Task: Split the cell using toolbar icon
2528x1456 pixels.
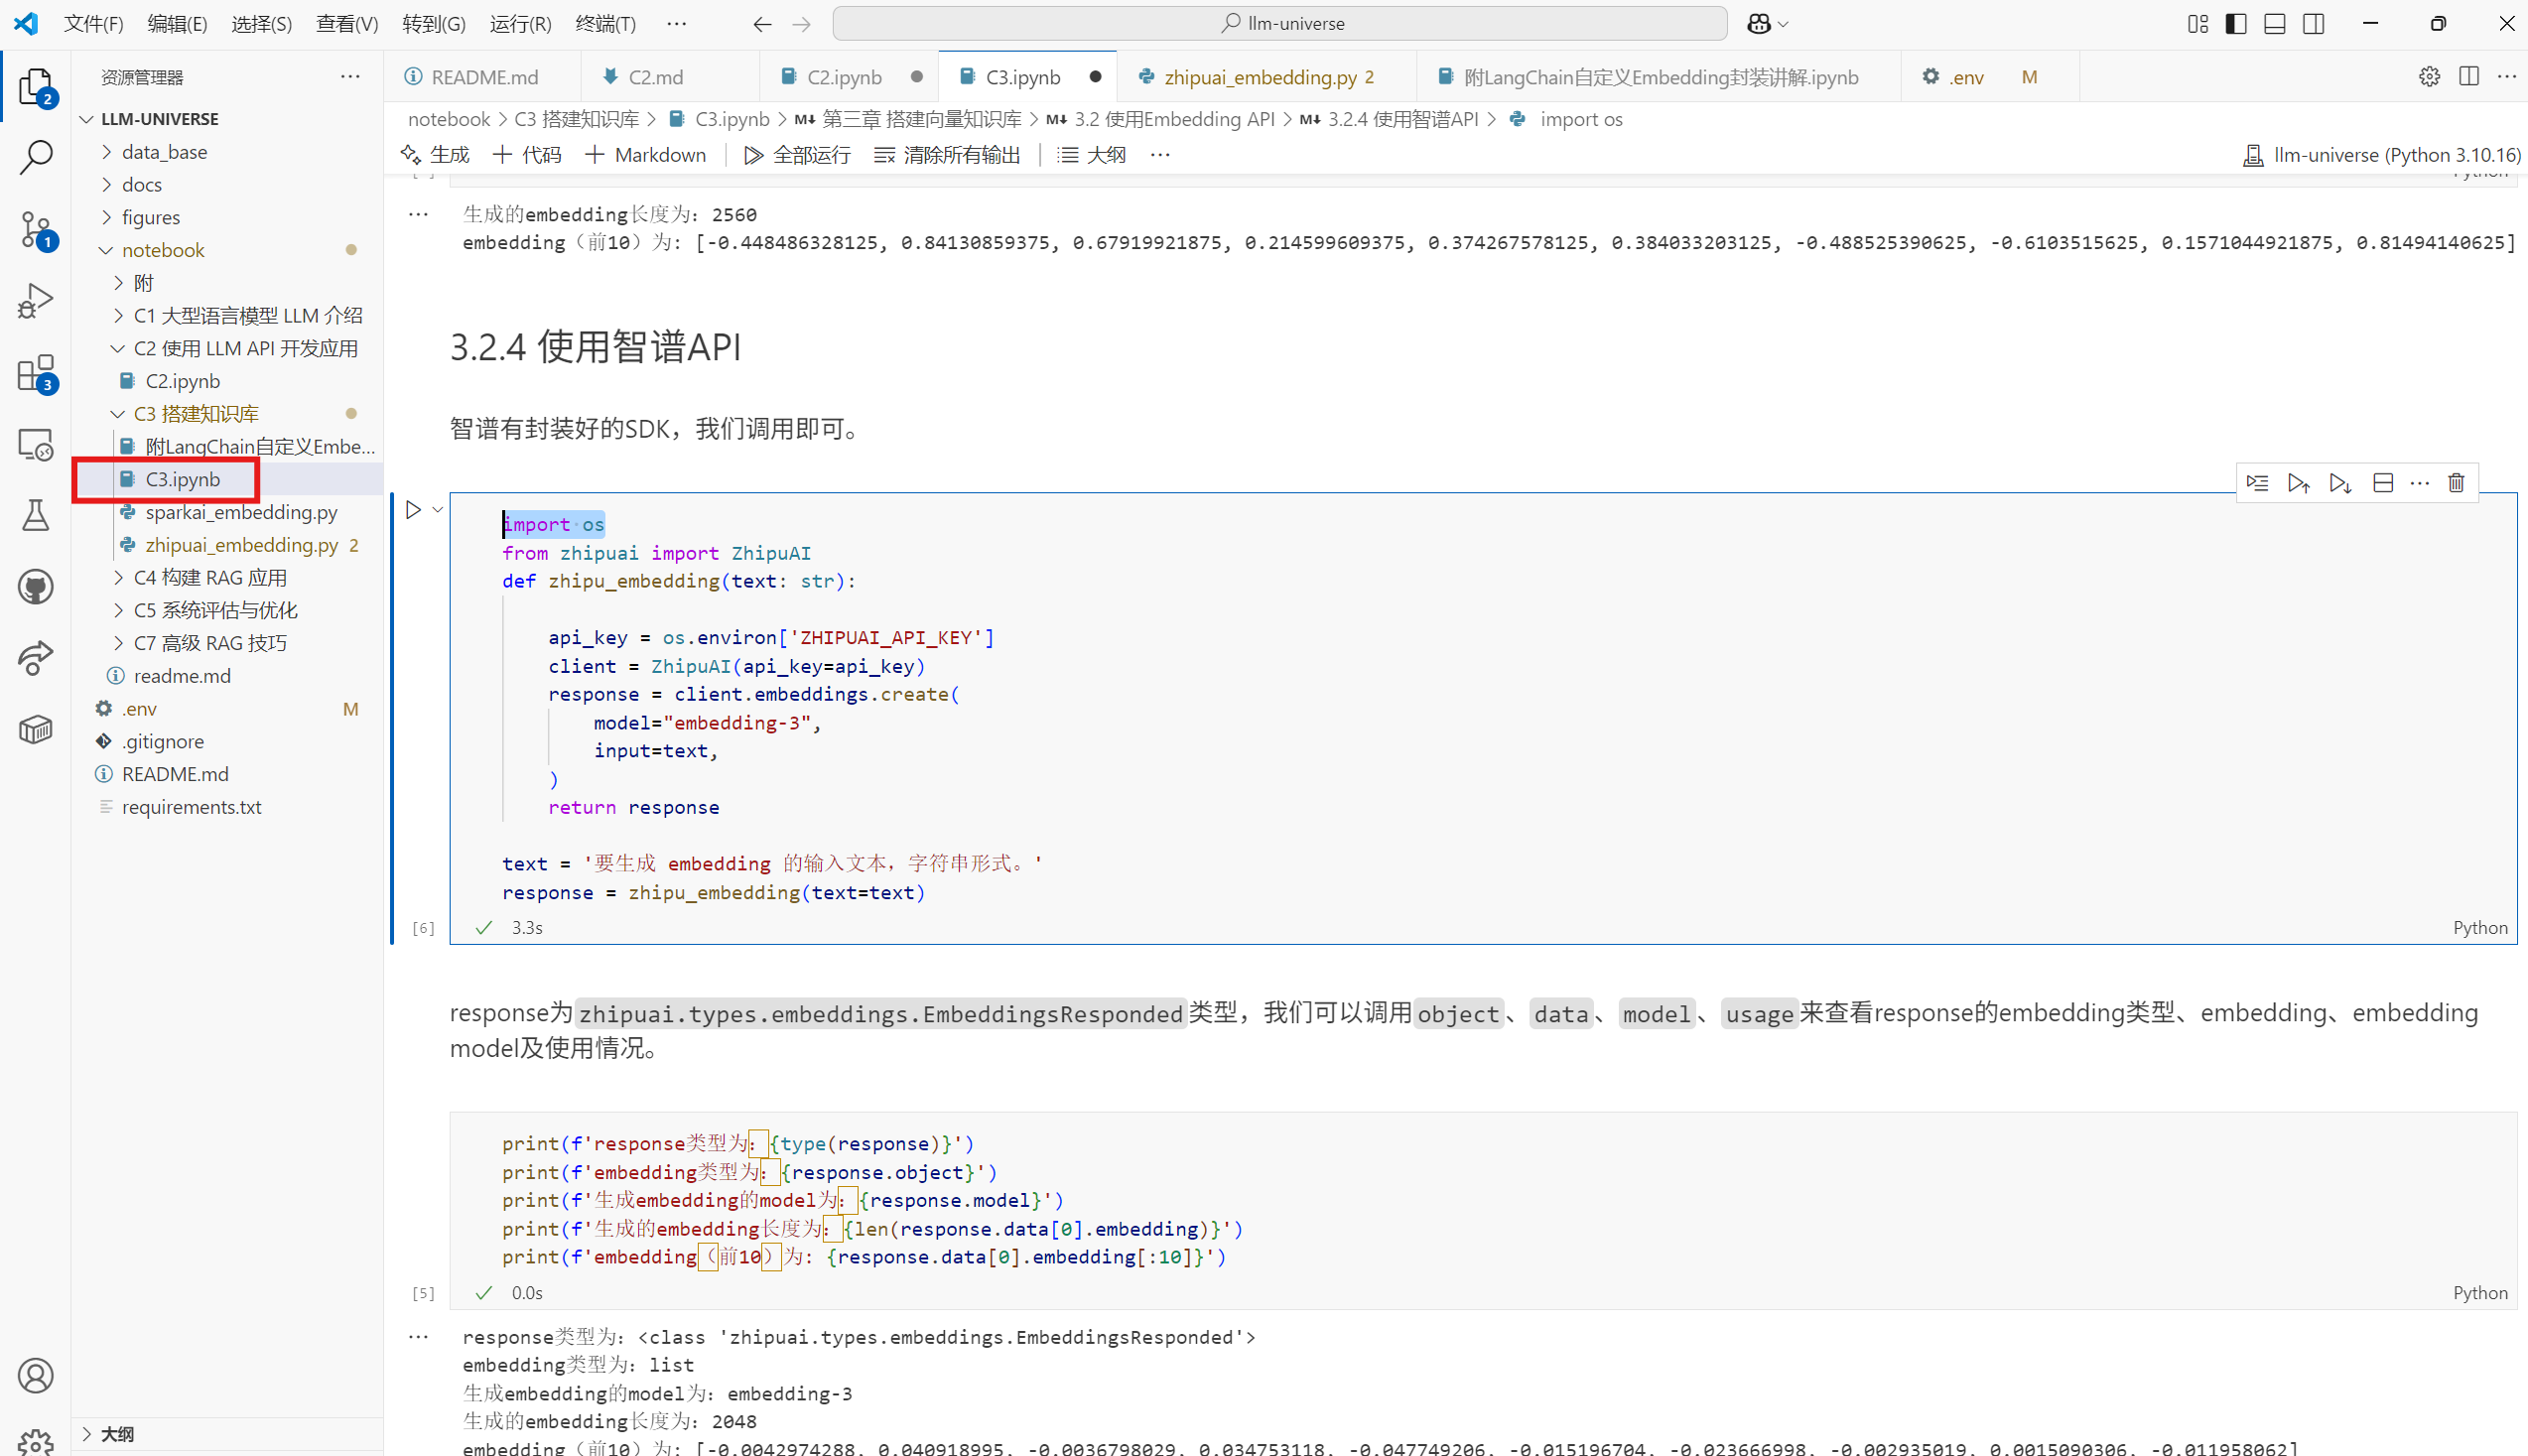Action: tap(2383, 484)
